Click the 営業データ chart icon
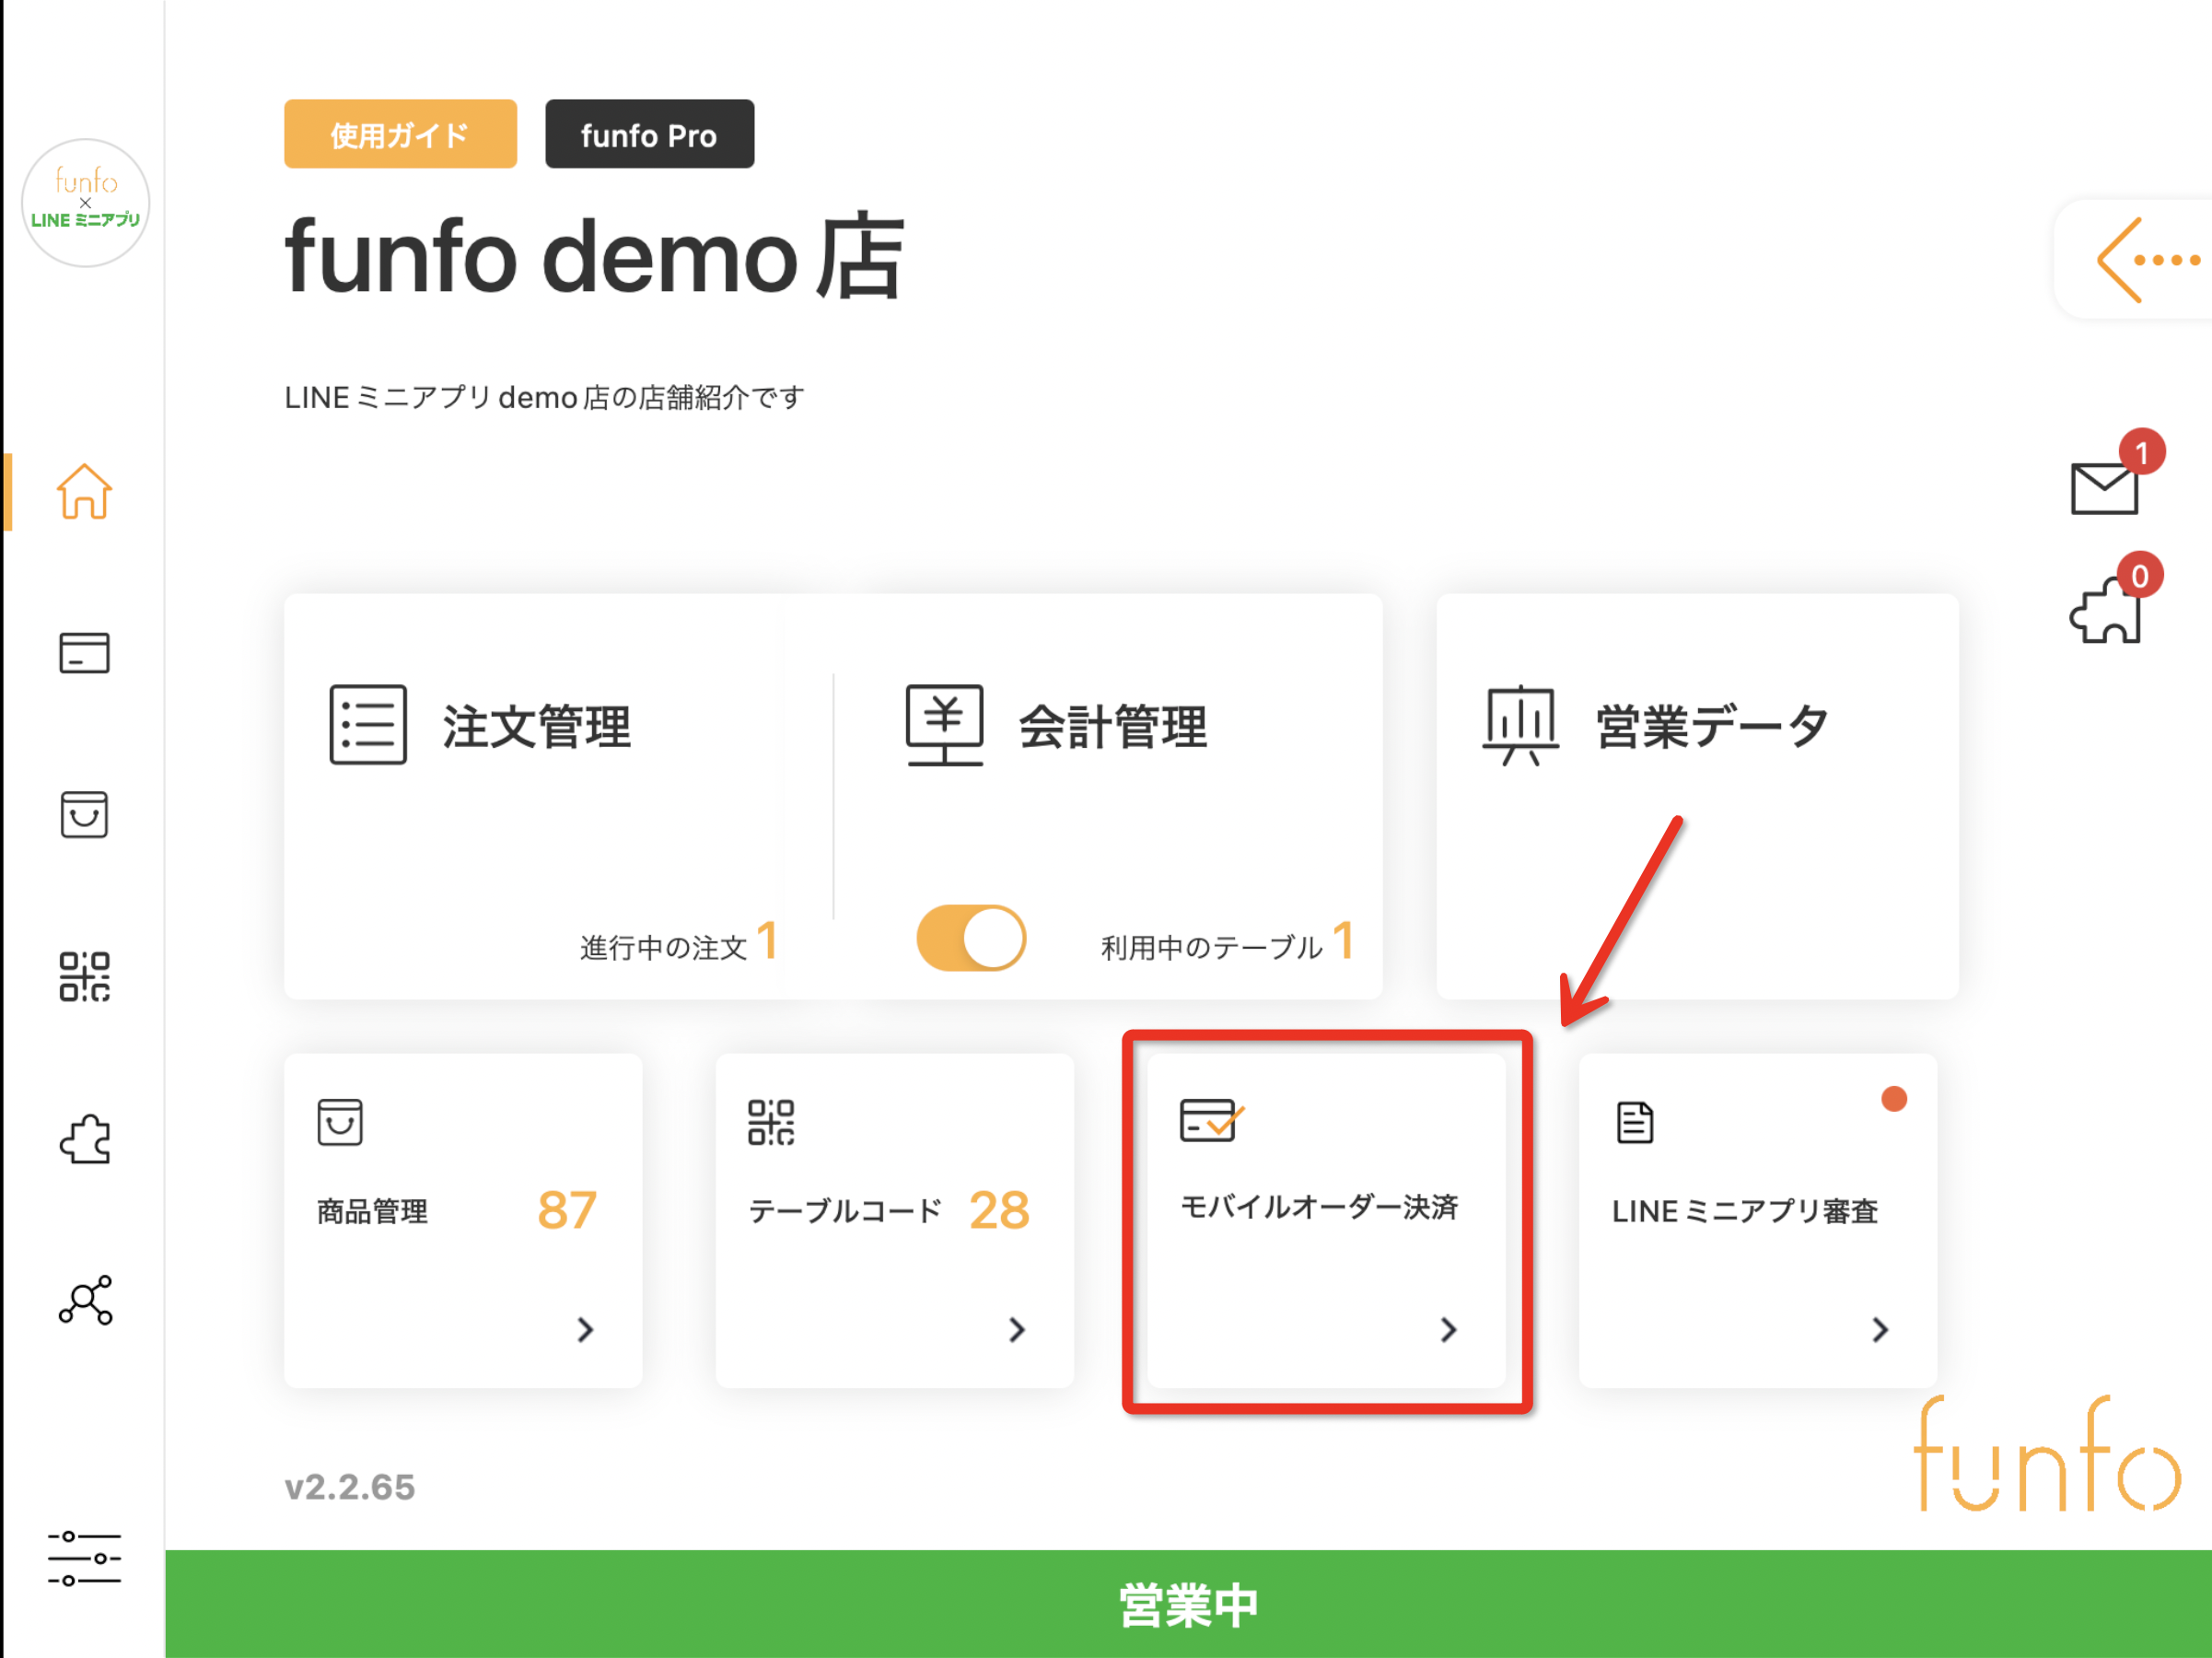 click(x=1520, y=726)
